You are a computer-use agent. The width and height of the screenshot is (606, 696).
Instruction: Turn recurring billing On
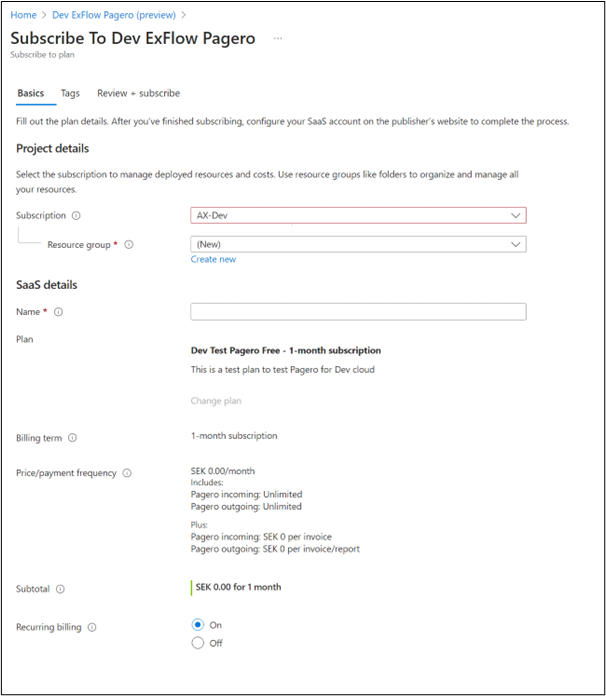(198, 625)
